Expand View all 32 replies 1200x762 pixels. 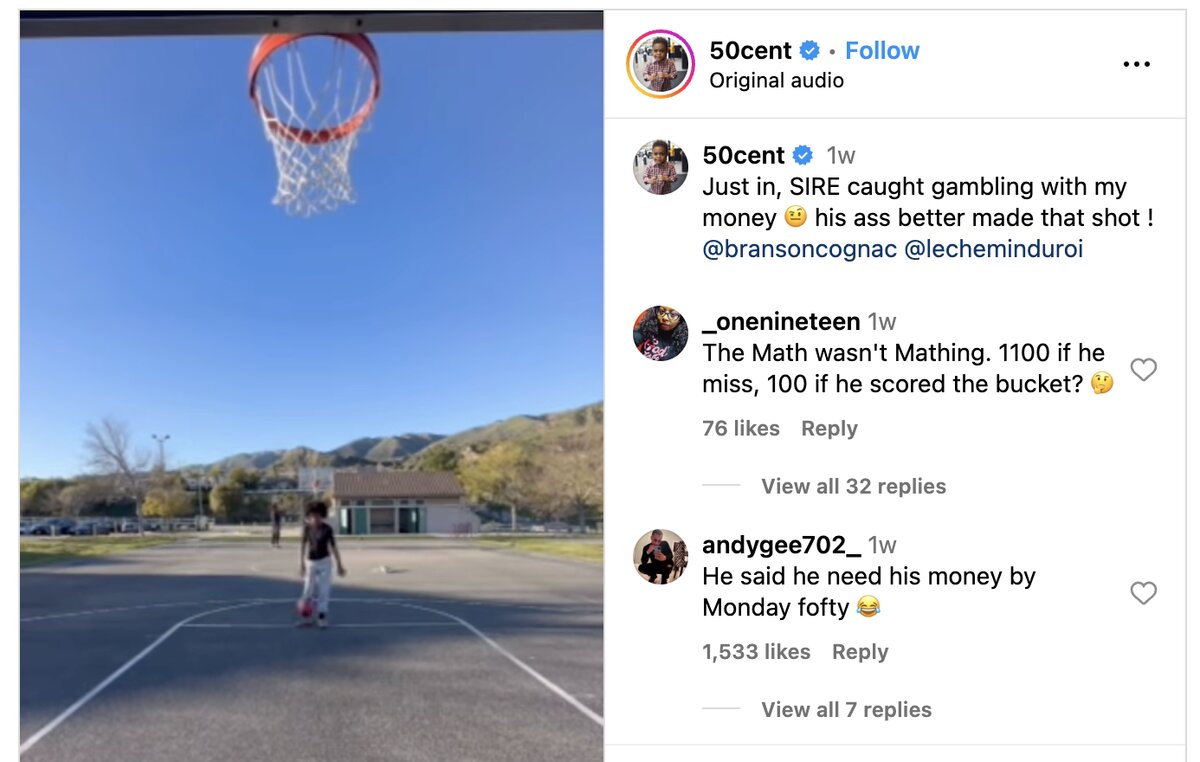pos(853,486)
